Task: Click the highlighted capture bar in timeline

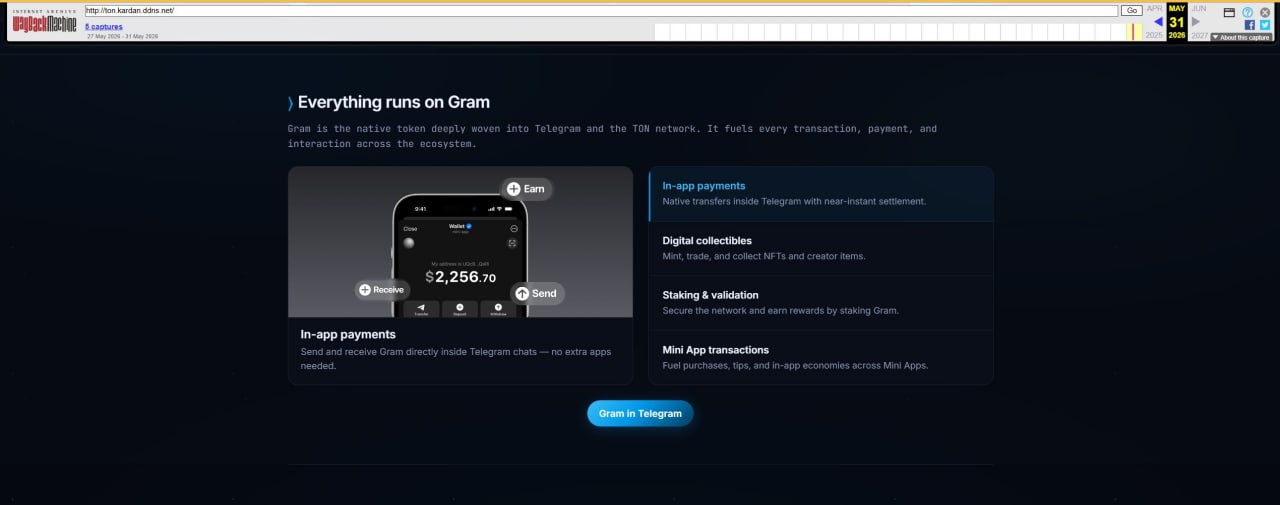Action: [1132, 31]
